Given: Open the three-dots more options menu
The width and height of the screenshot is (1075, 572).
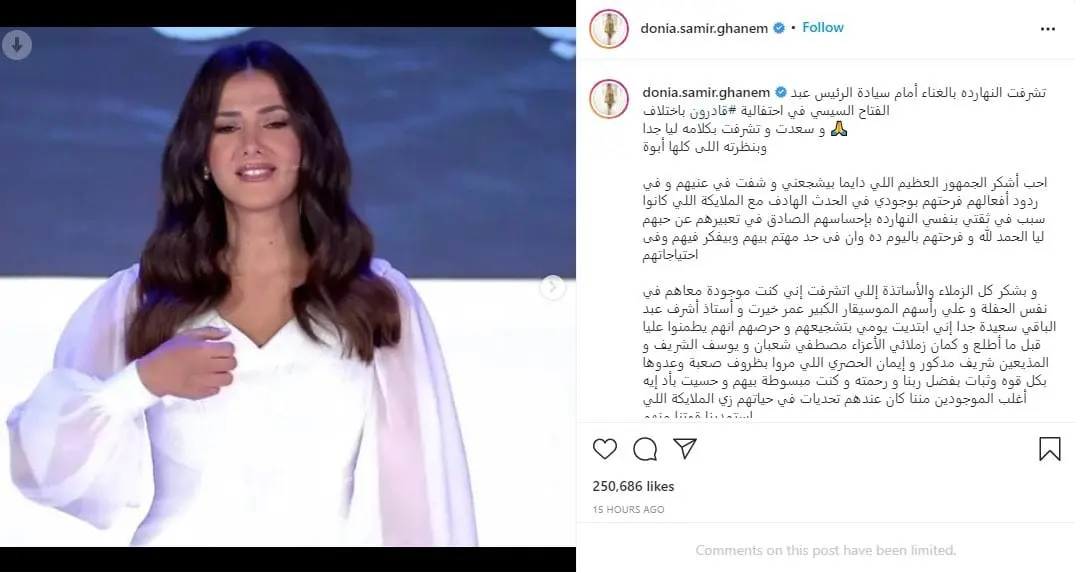Looking at the screenshot, I should pos(1048,29).
